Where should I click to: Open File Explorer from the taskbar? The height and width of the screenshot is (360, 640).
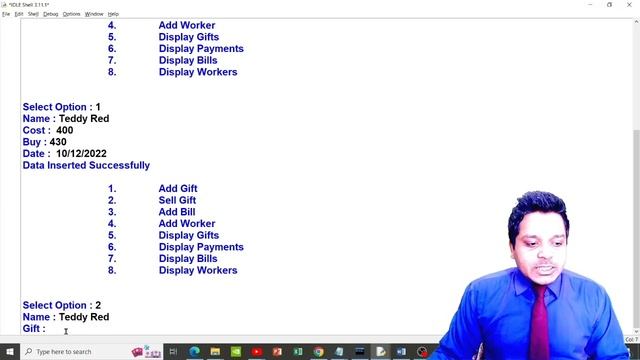pyautogui.click(x=215, y=351)
